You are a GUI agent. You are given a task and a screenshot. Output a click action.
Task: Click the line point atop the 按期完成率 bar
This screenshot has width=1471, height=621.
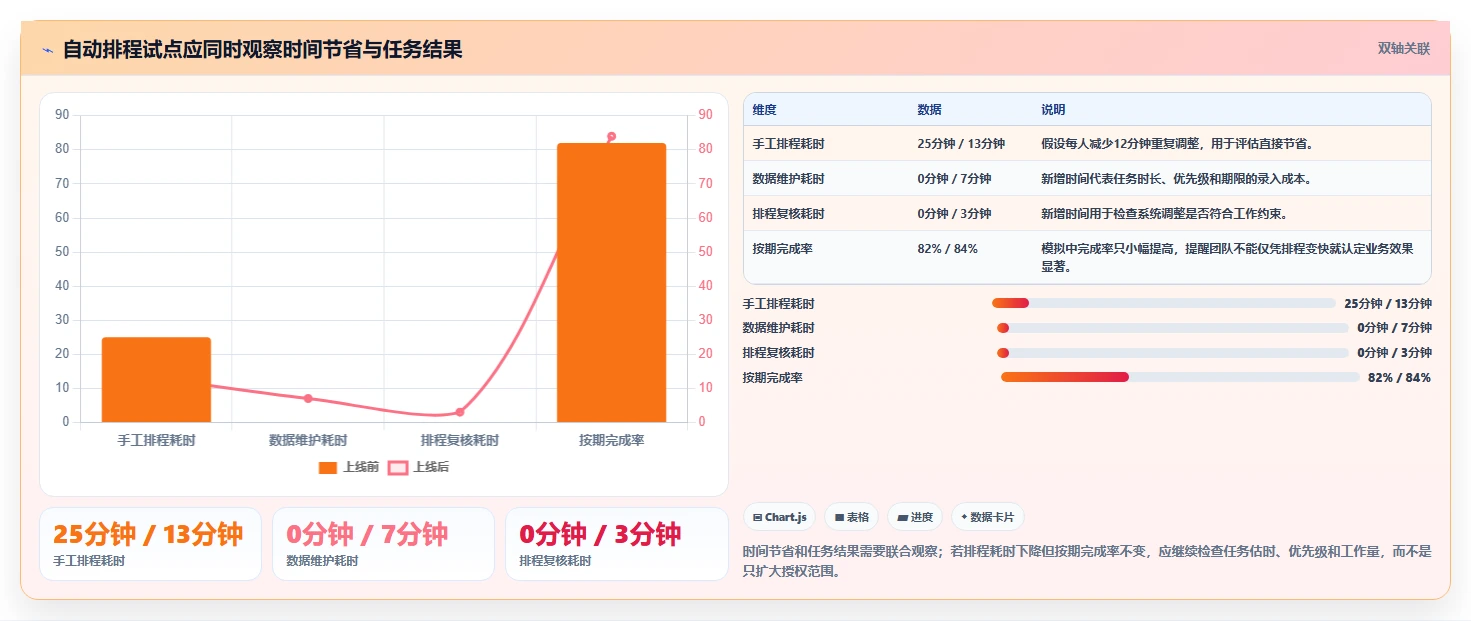click(x=611, y=136)
